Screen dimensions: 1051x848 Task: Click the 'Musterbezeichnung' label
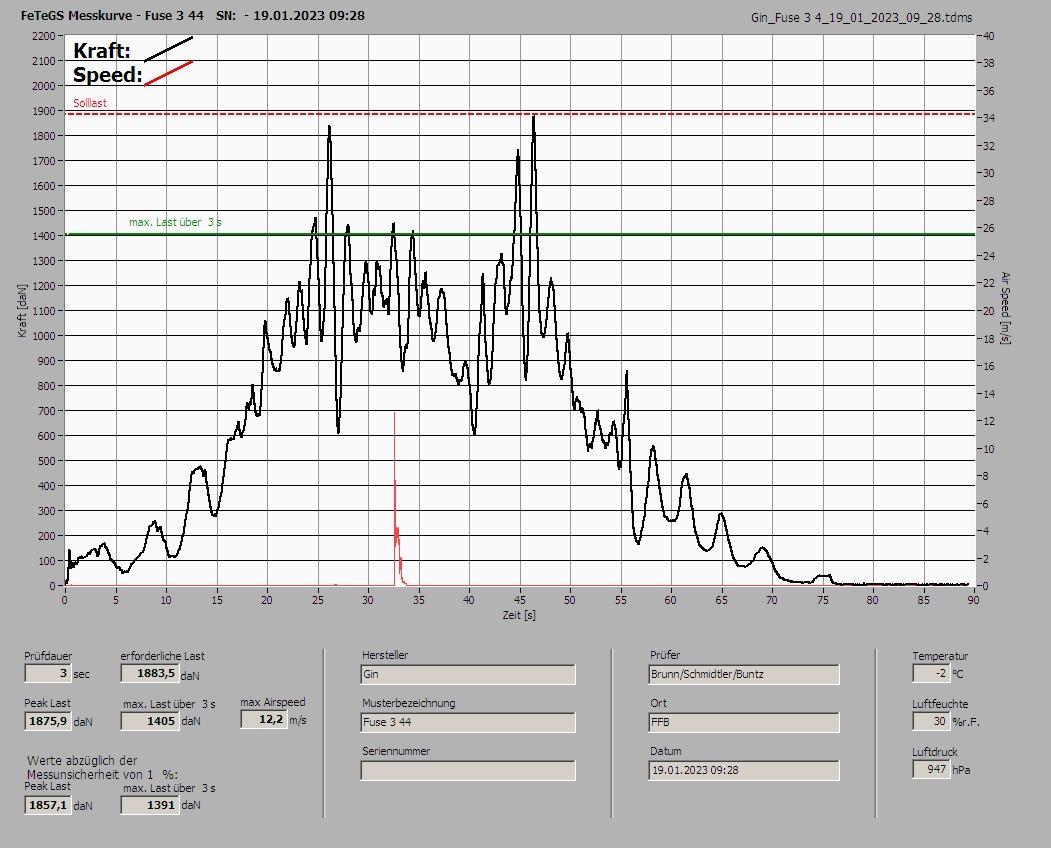[409, 703]
